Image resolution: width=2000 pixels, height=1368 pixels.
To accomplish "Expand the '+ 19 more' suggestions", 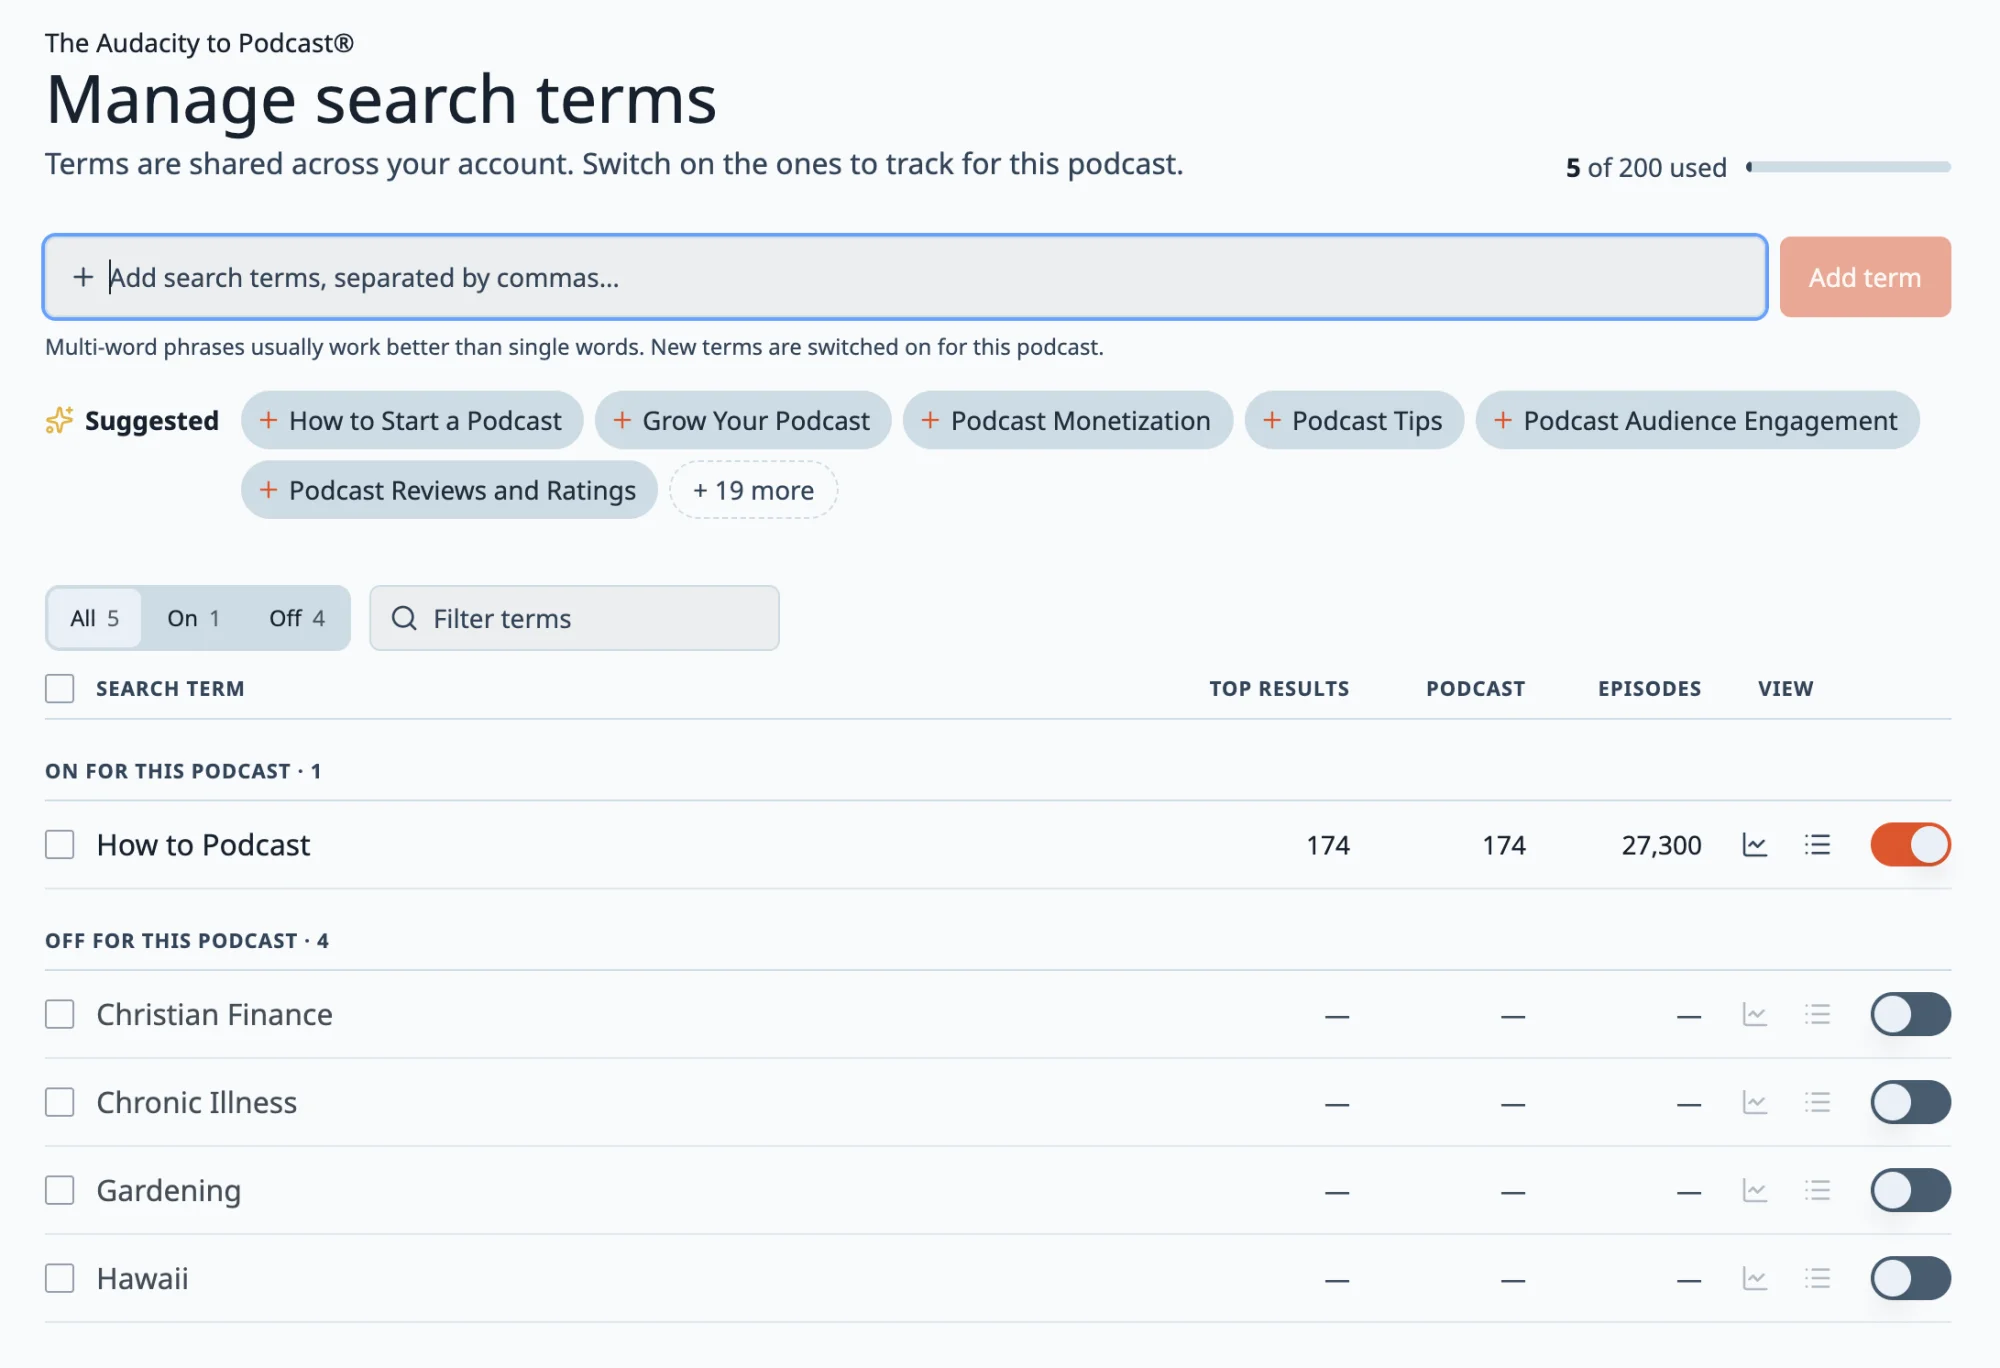I will (753, 490).
